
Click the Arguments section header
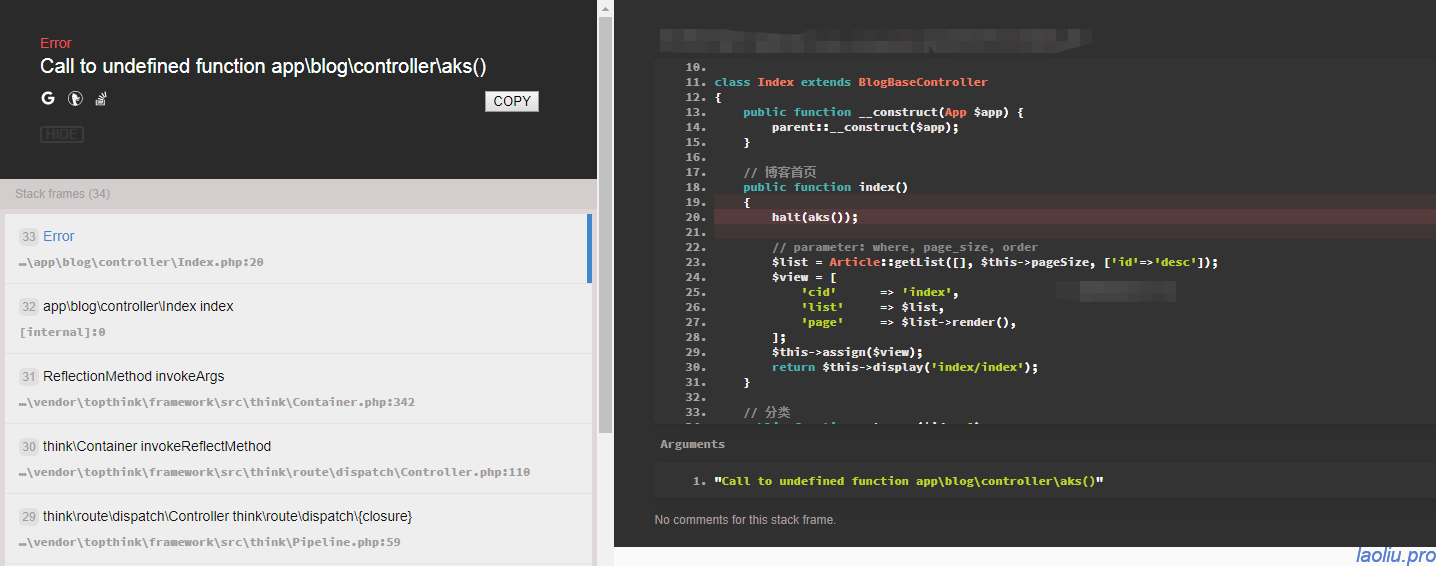click(692, 444)
